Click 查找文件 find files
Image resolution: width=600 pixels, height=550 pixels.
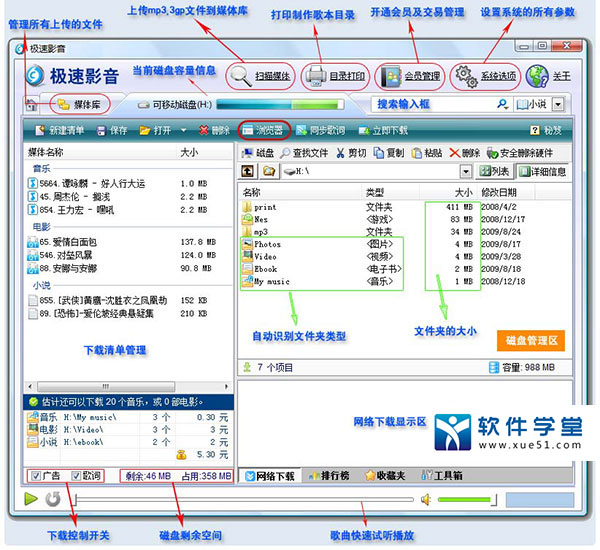tap(304, 153)
